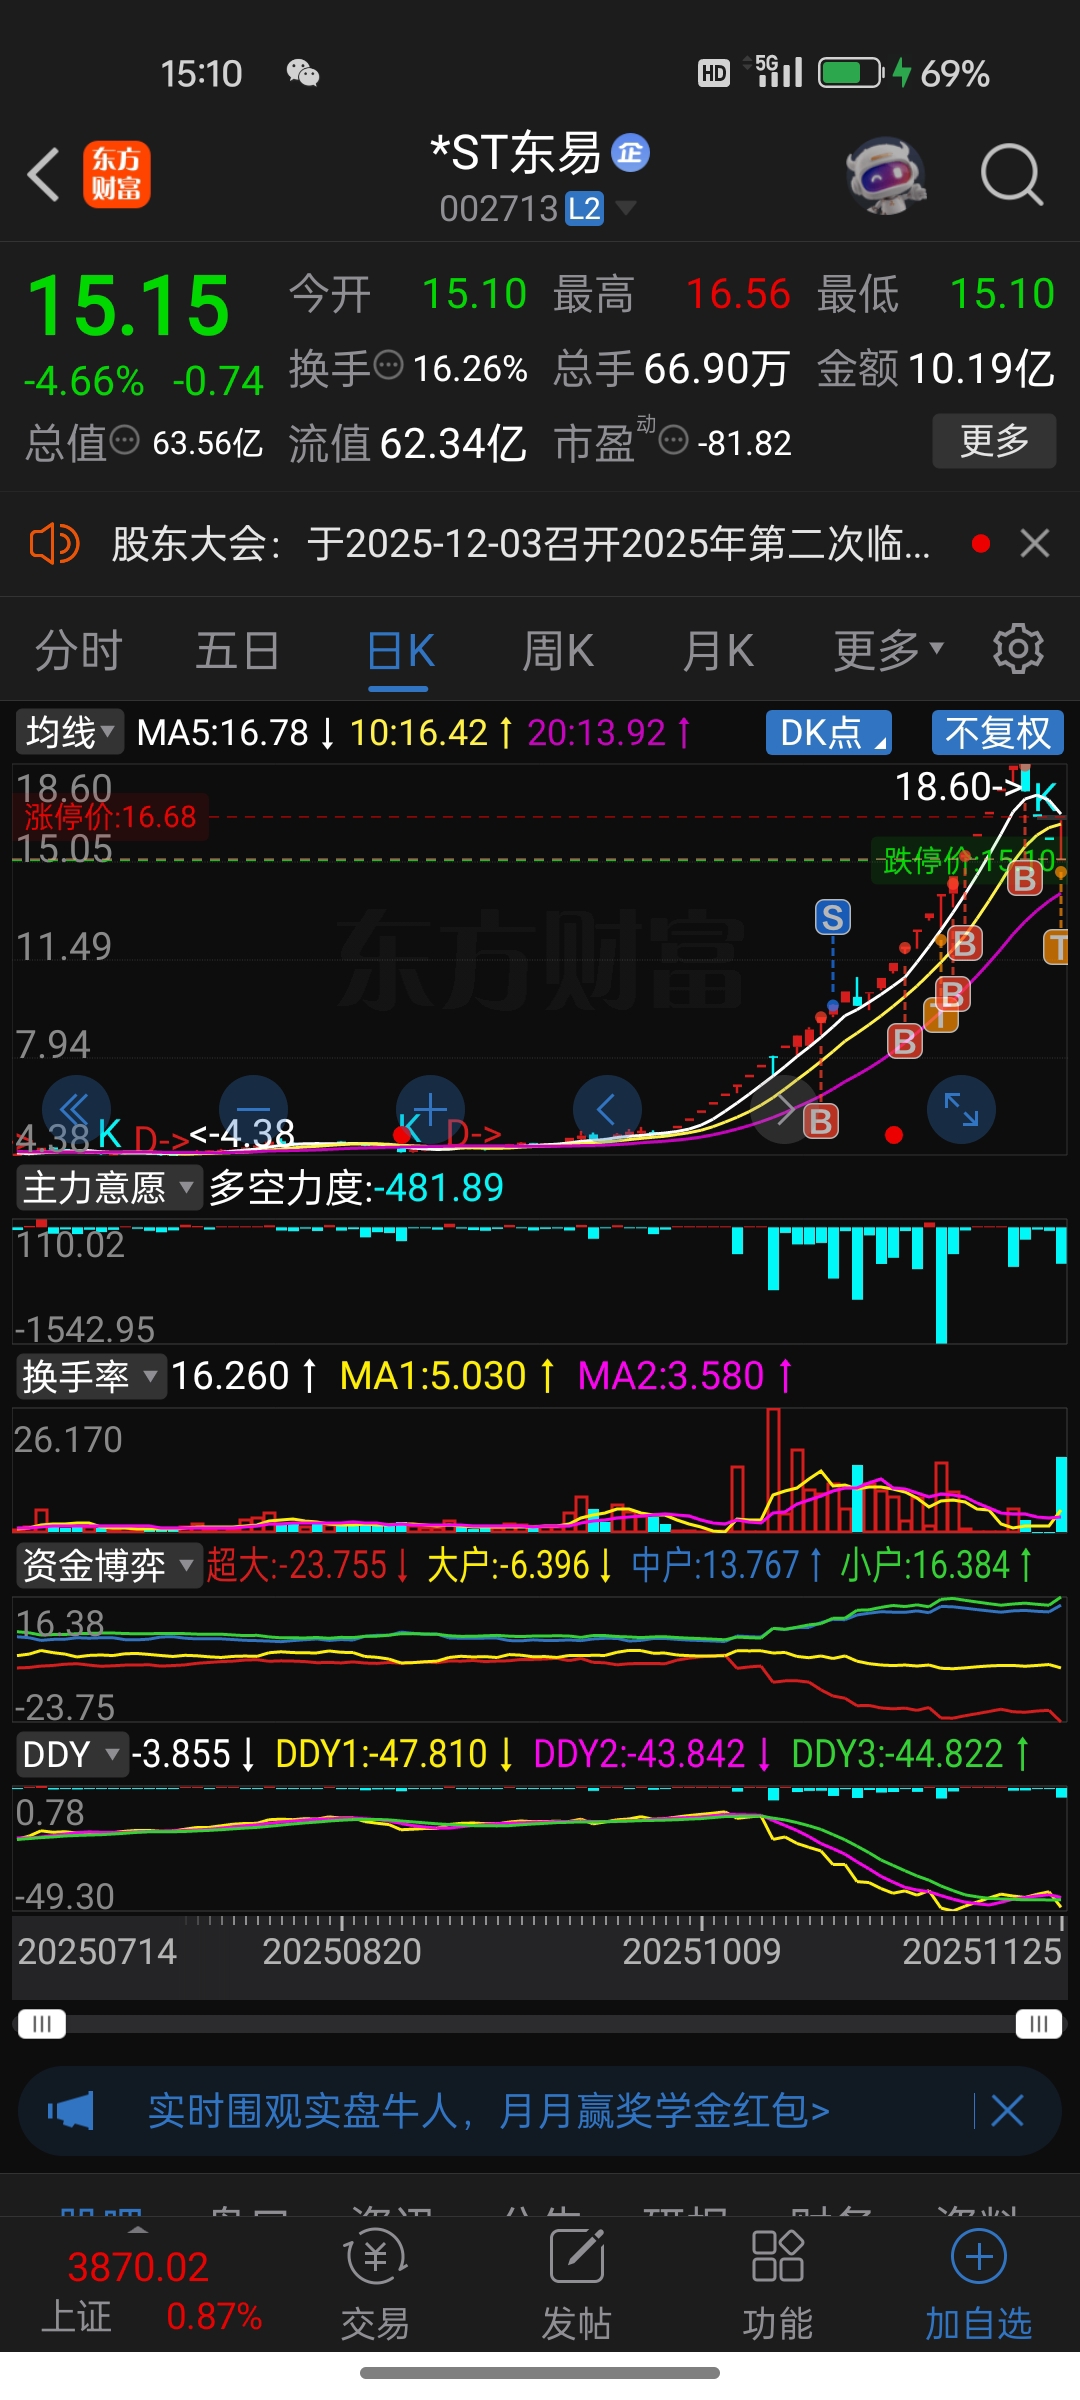Tap the red announcement dot indicator

pyautogui.click(x=981, y=544)
